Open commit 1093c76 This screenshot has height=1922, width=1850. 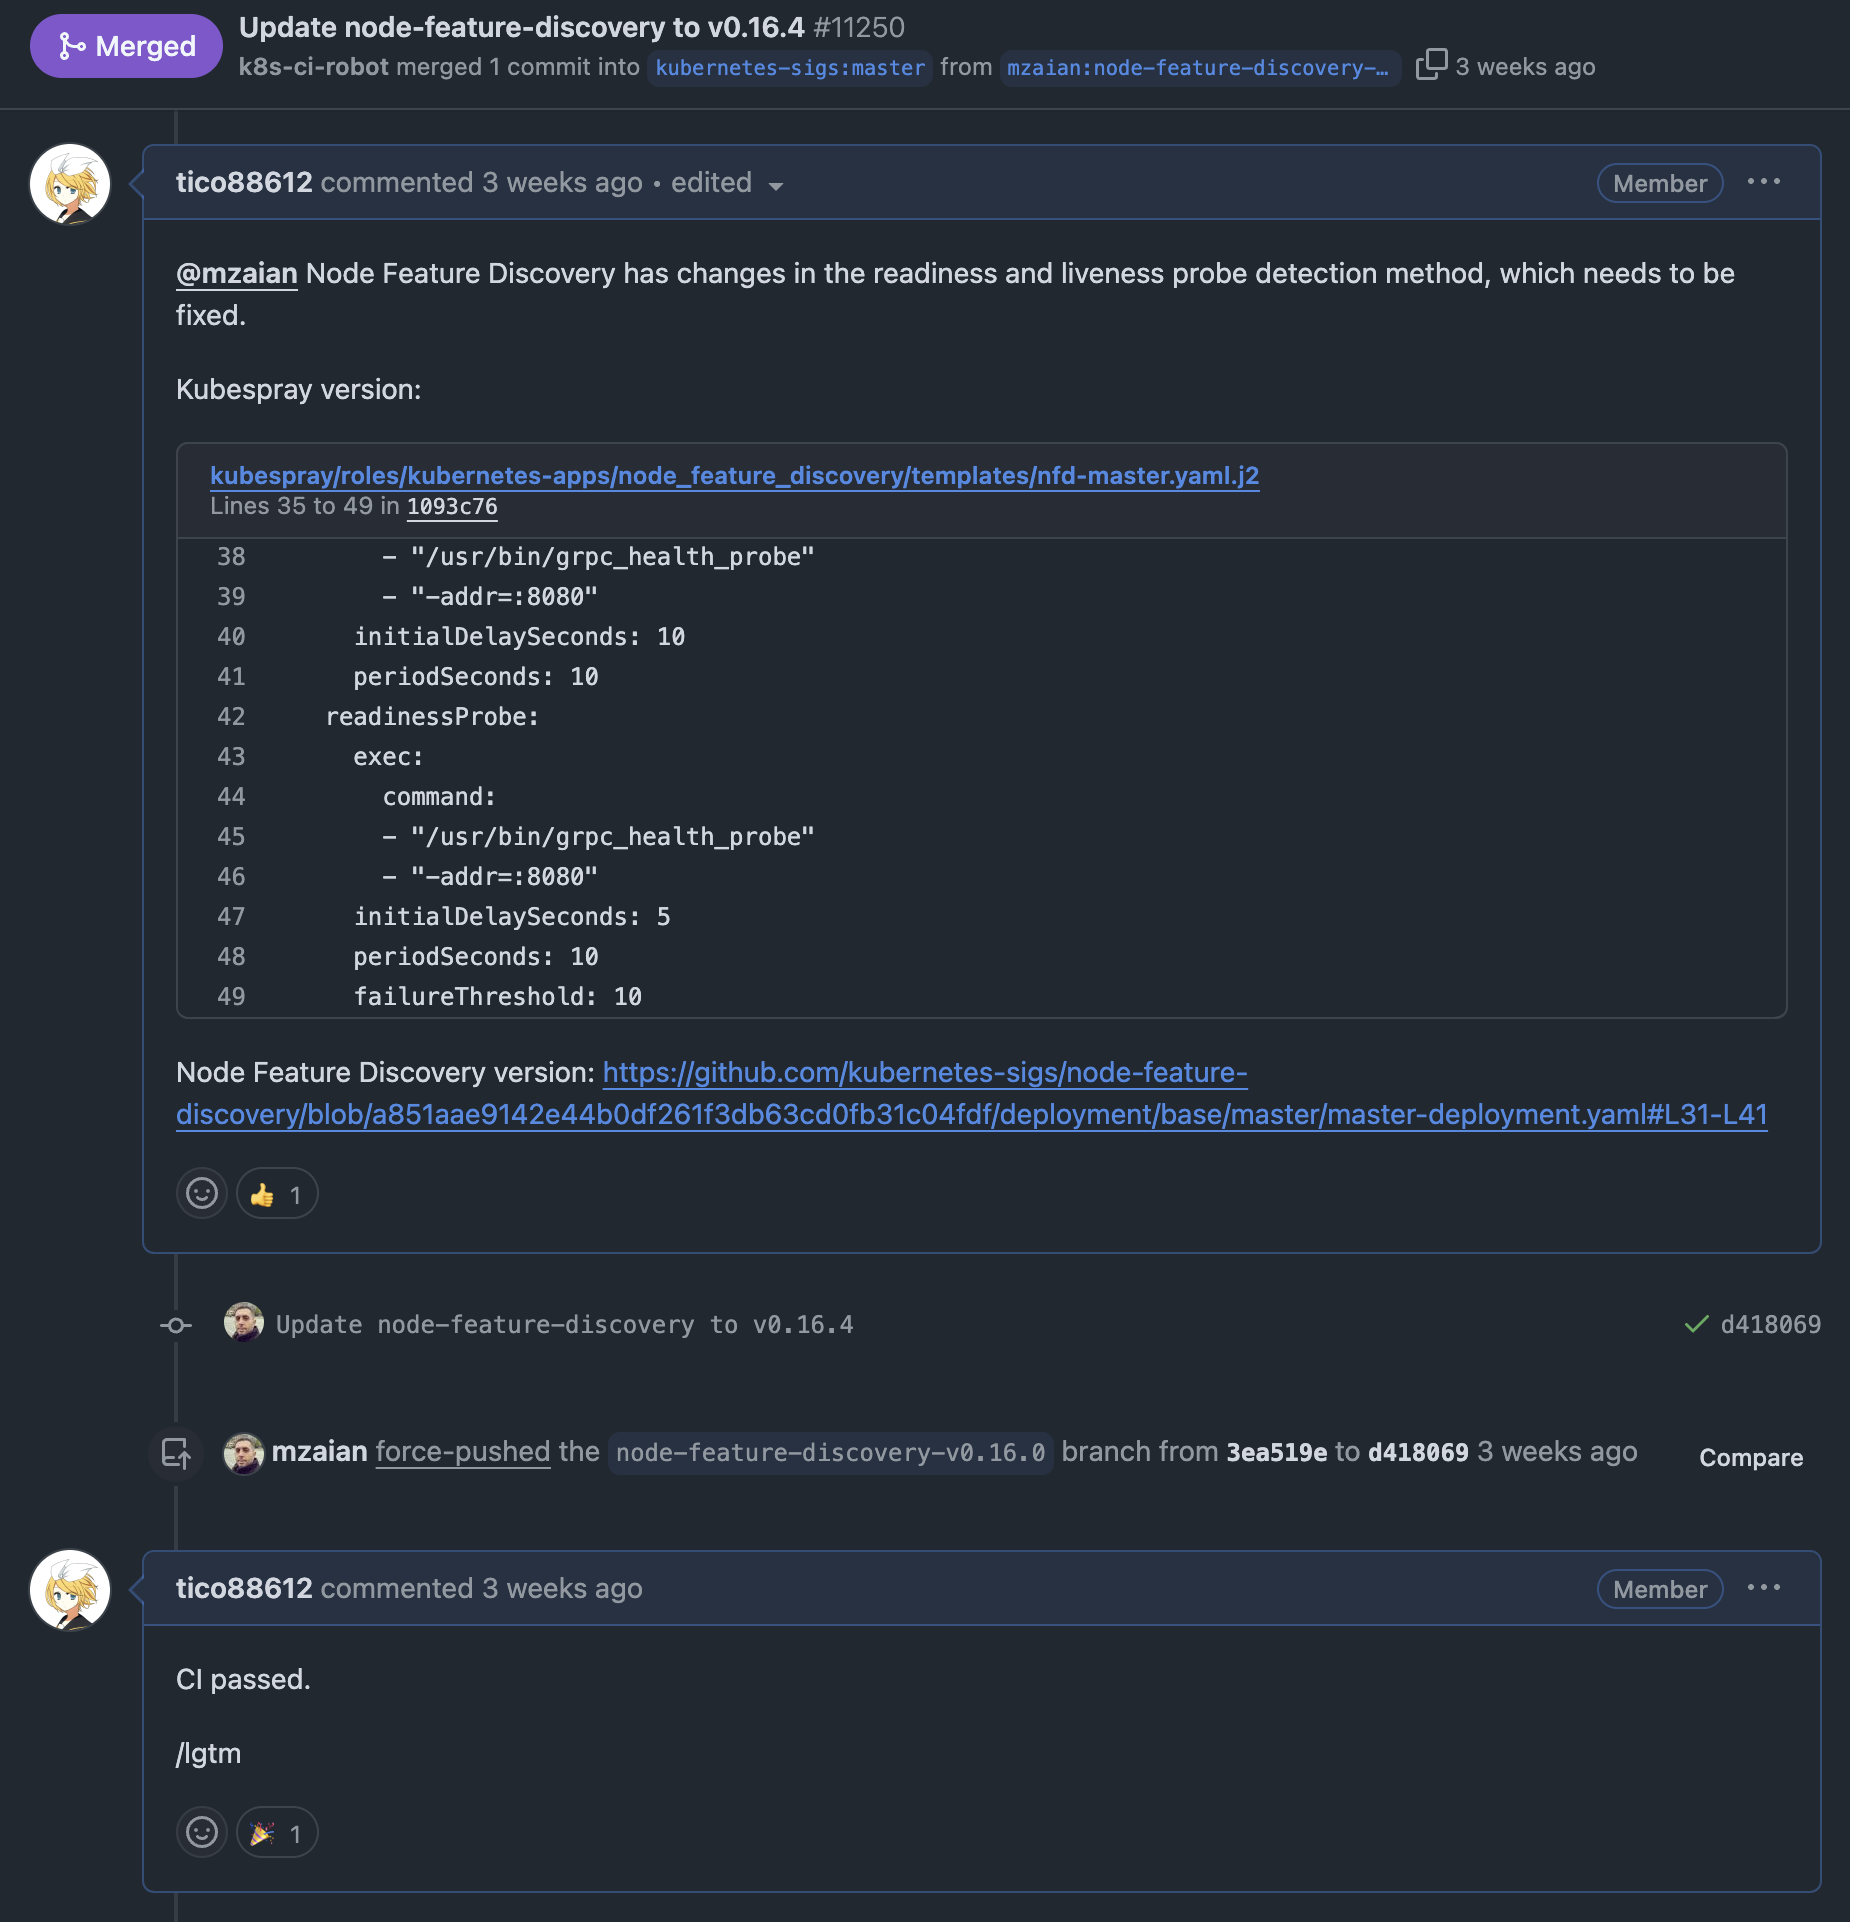tap(451, 507)
